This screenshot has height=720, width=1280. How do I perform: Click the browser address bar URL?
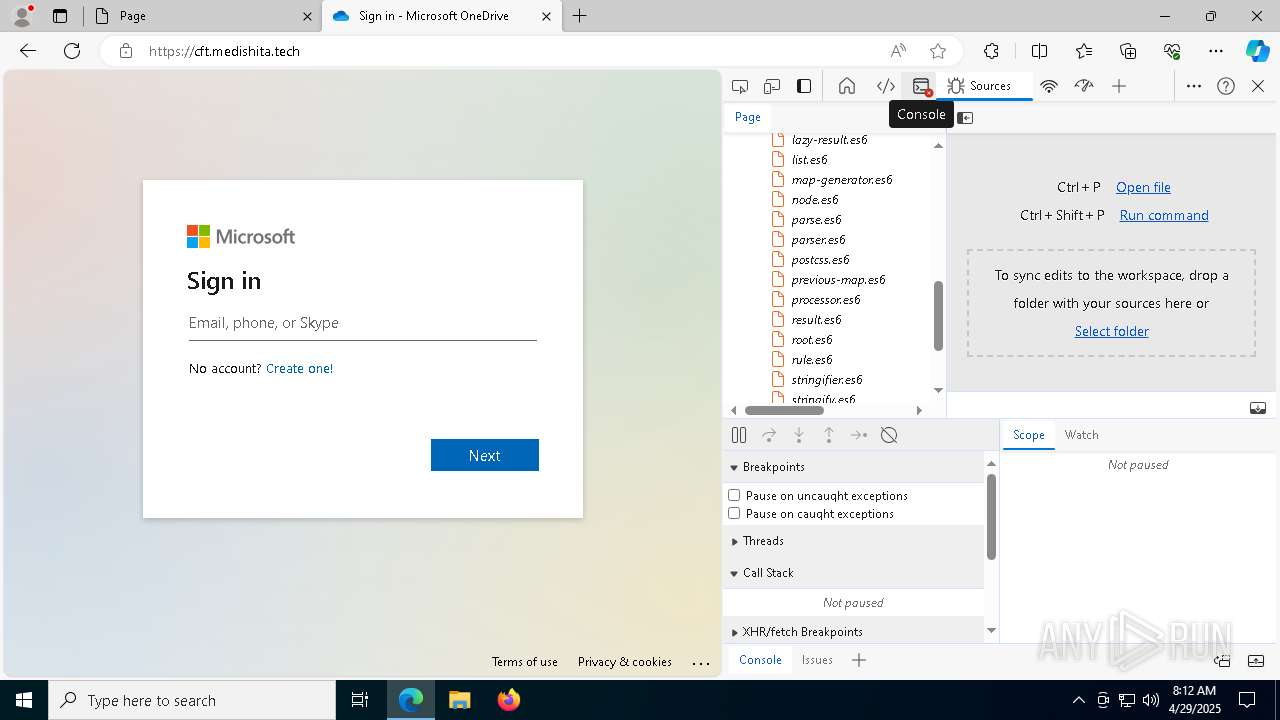(x=224, y=51)
